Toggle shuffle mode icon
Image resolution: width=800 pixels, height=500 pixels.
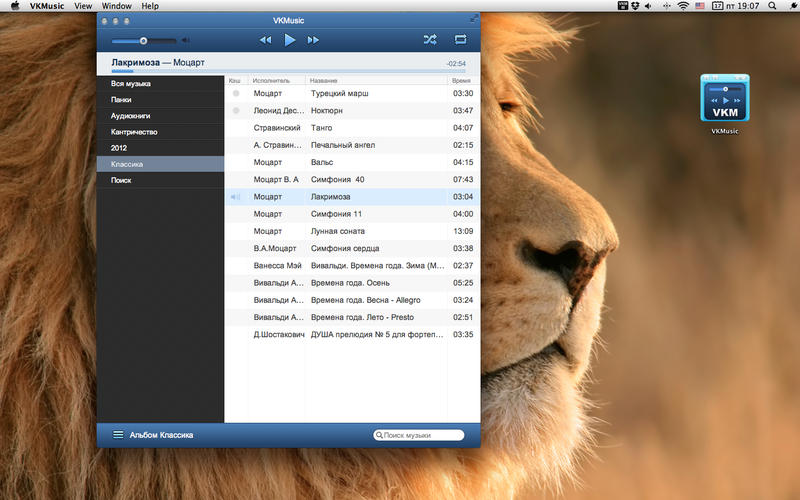(x=430, y=39)
